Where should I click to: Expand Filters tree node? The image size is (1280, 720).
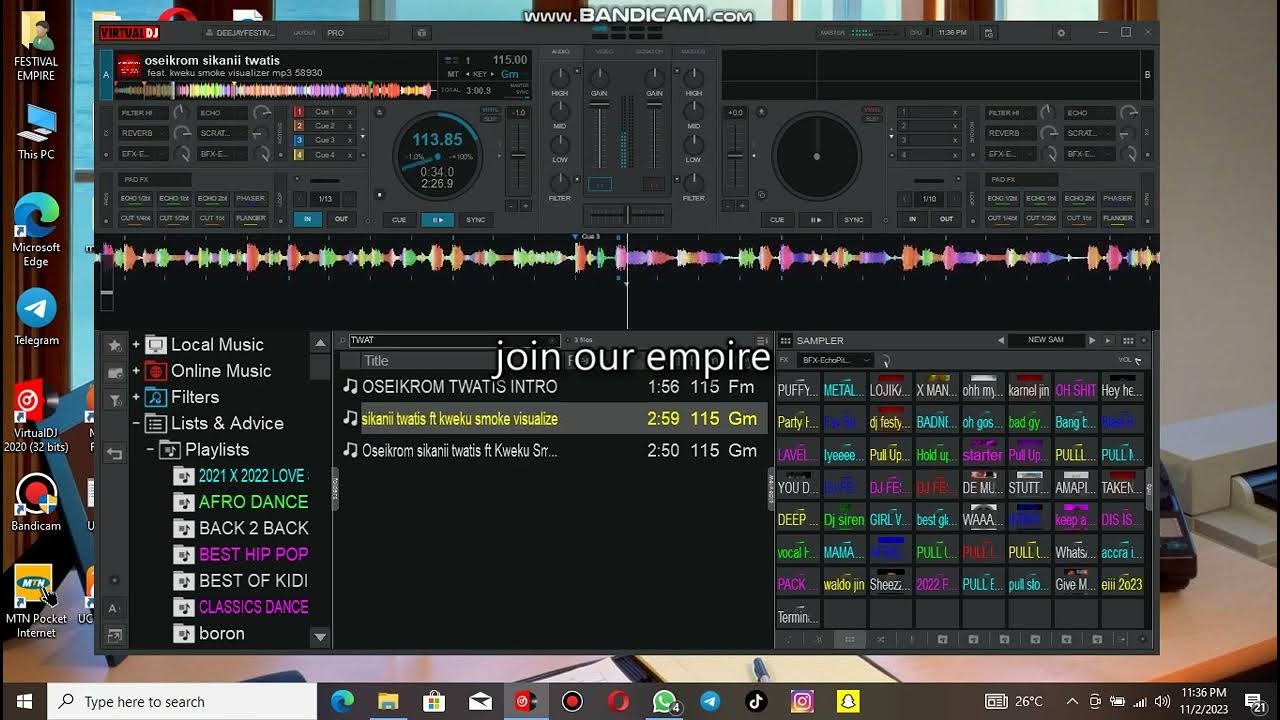pos(136,397)
